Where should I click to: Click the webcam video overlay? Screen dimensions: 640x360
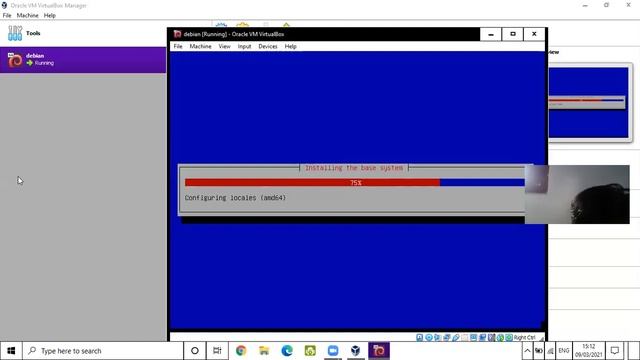577,194
